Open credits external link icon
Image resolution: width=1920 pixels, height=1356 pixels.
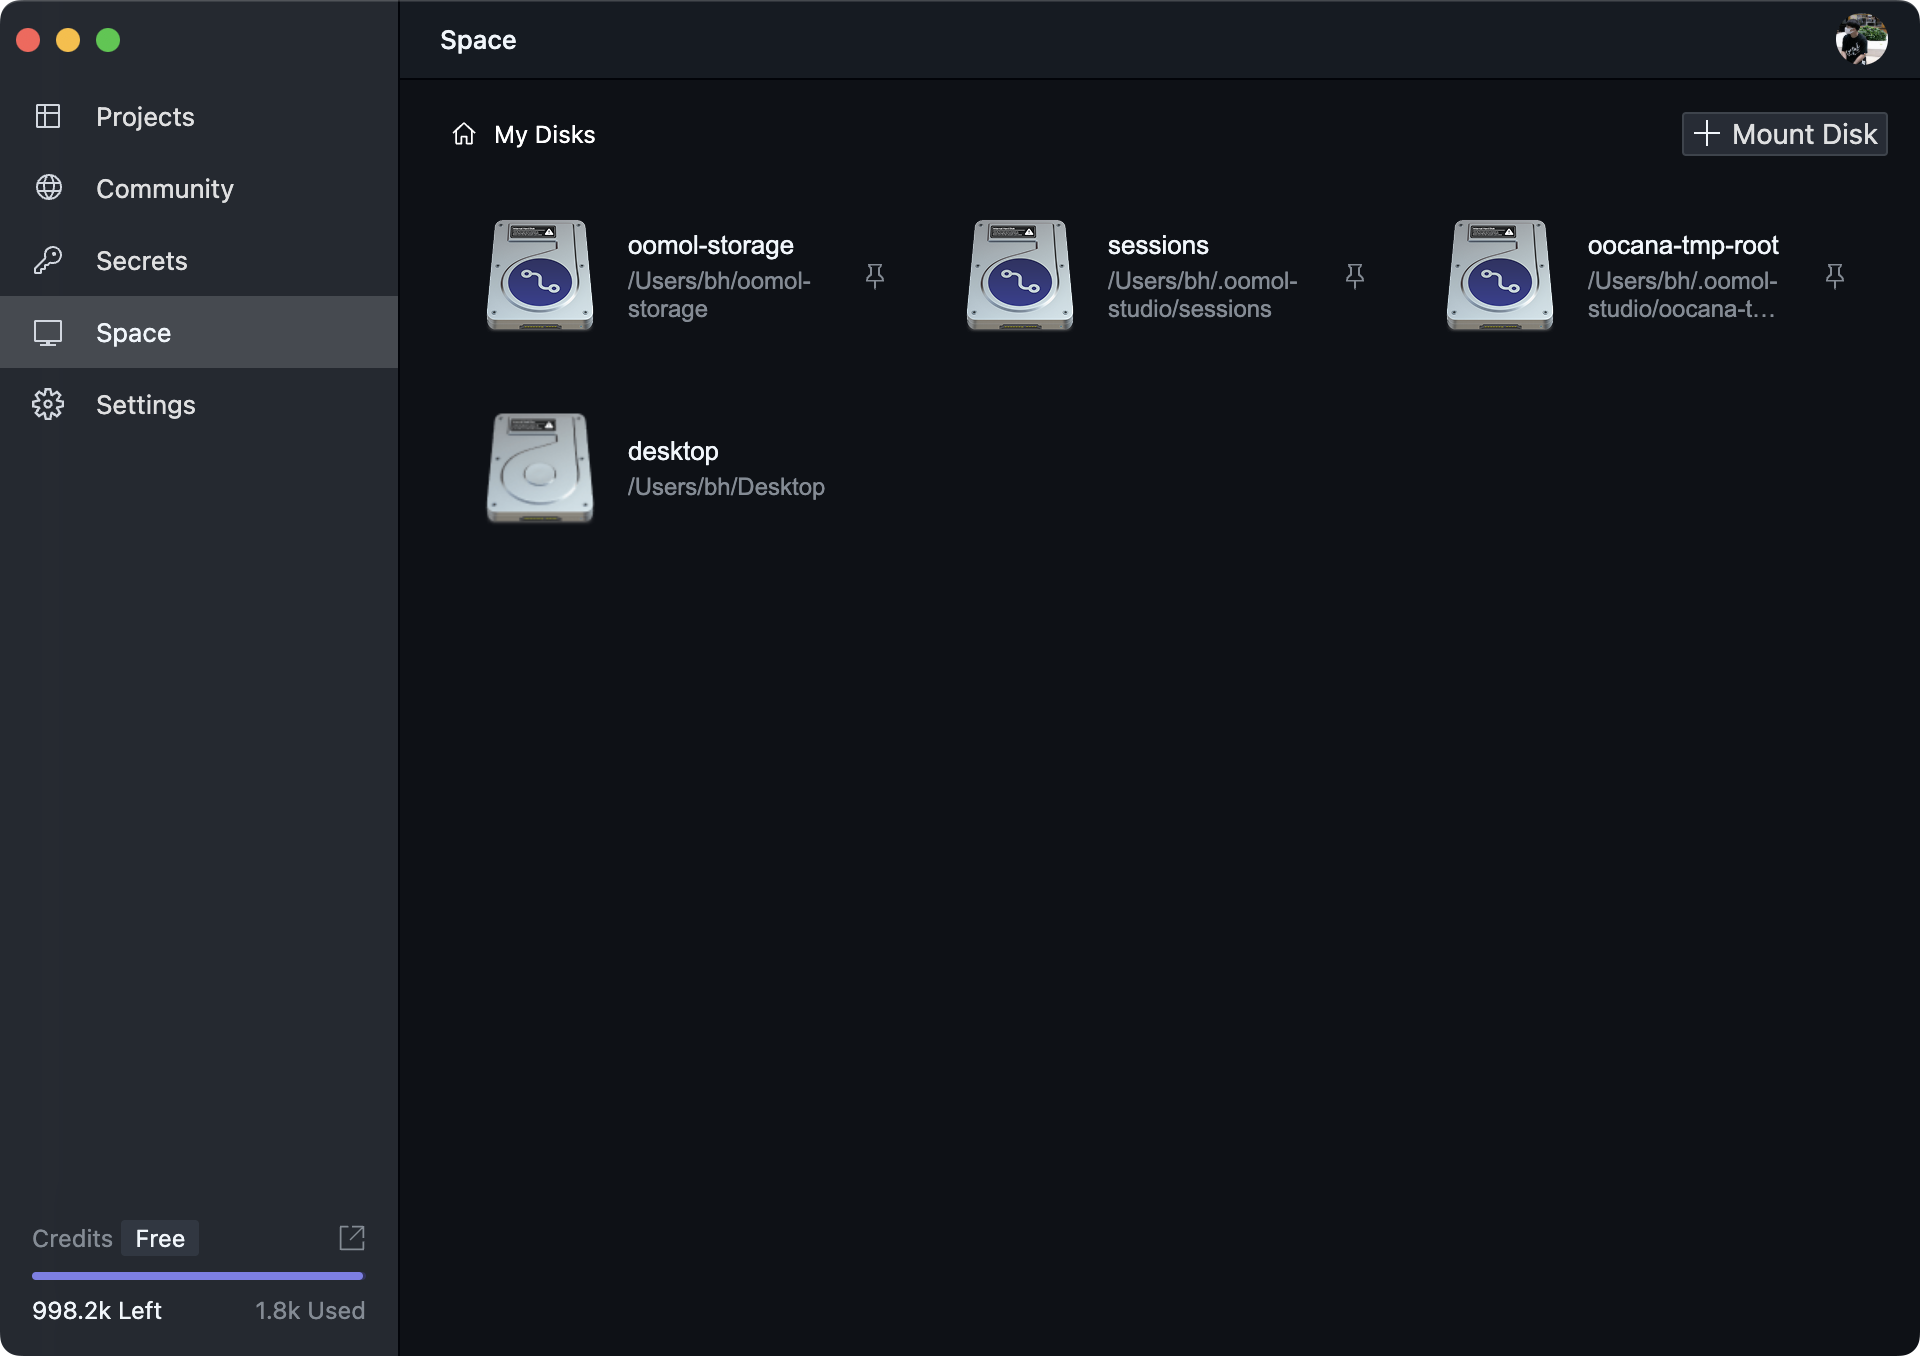point(352,1238)
